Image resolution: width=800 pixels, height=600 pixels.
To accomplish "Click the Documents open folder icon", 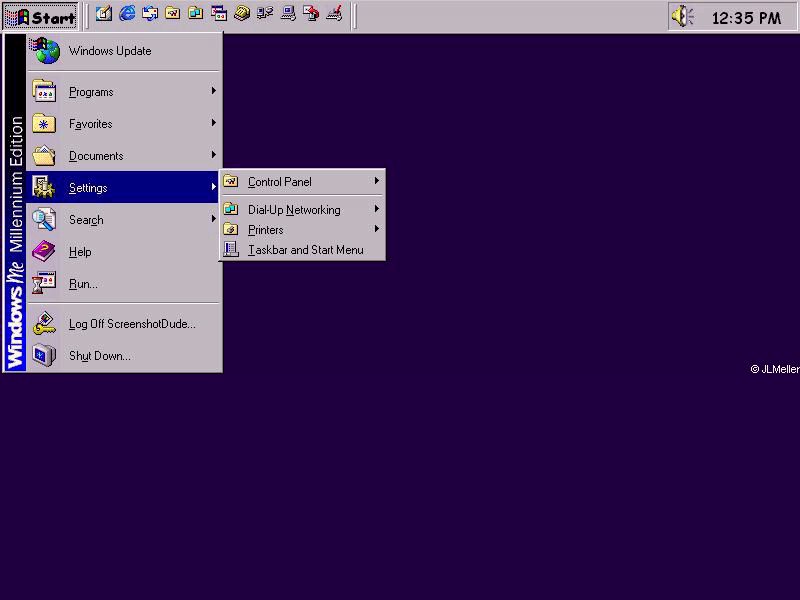I will point(44,155).
